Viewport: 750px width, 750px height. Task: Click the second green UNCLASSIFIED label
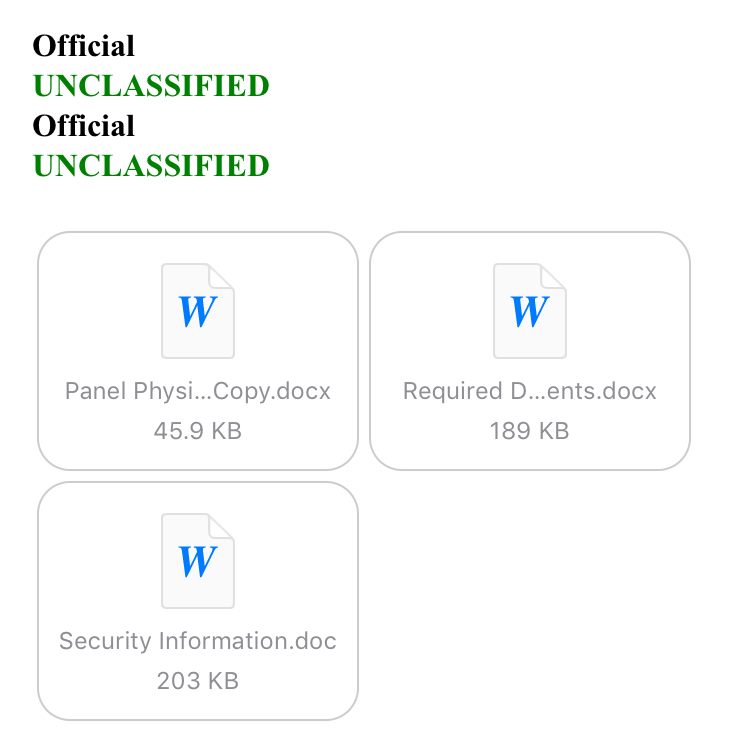(151, 166)
